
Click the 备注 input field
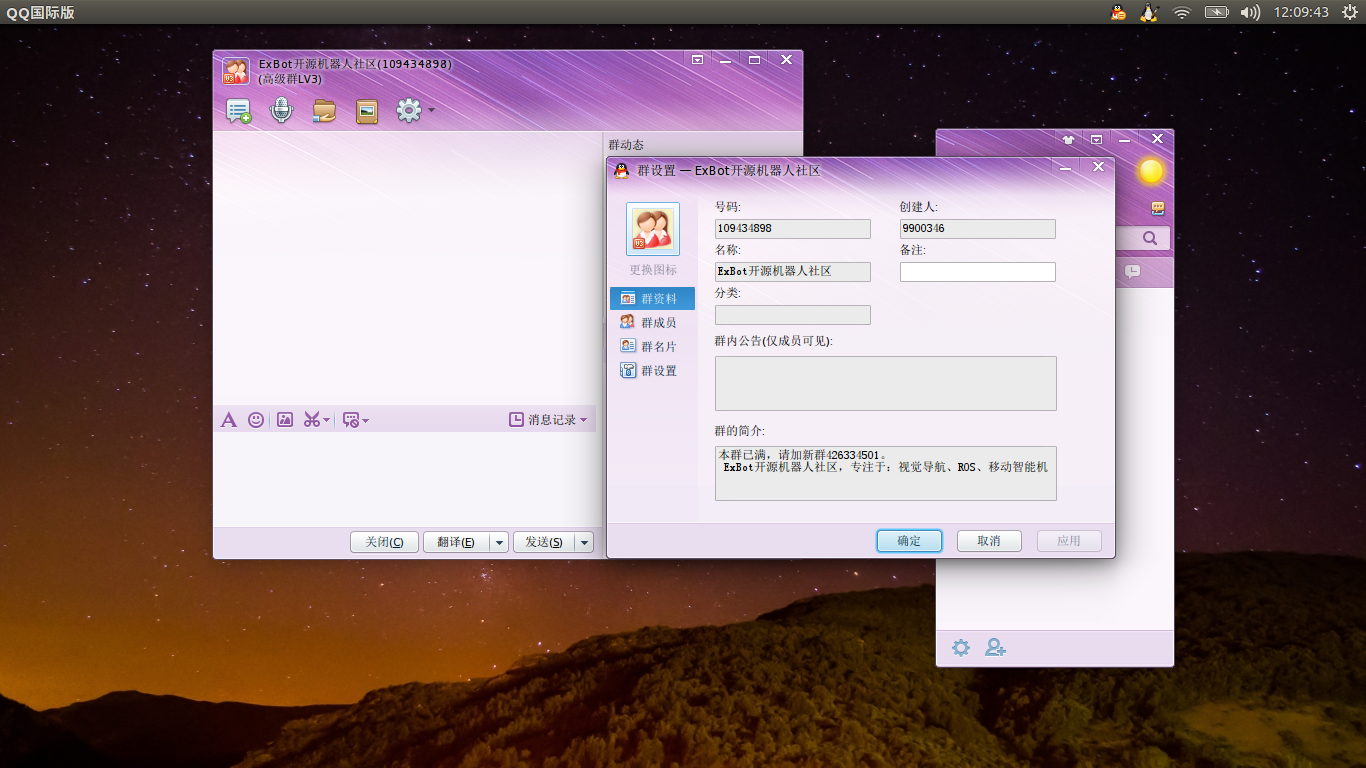[x=978, y=272]
